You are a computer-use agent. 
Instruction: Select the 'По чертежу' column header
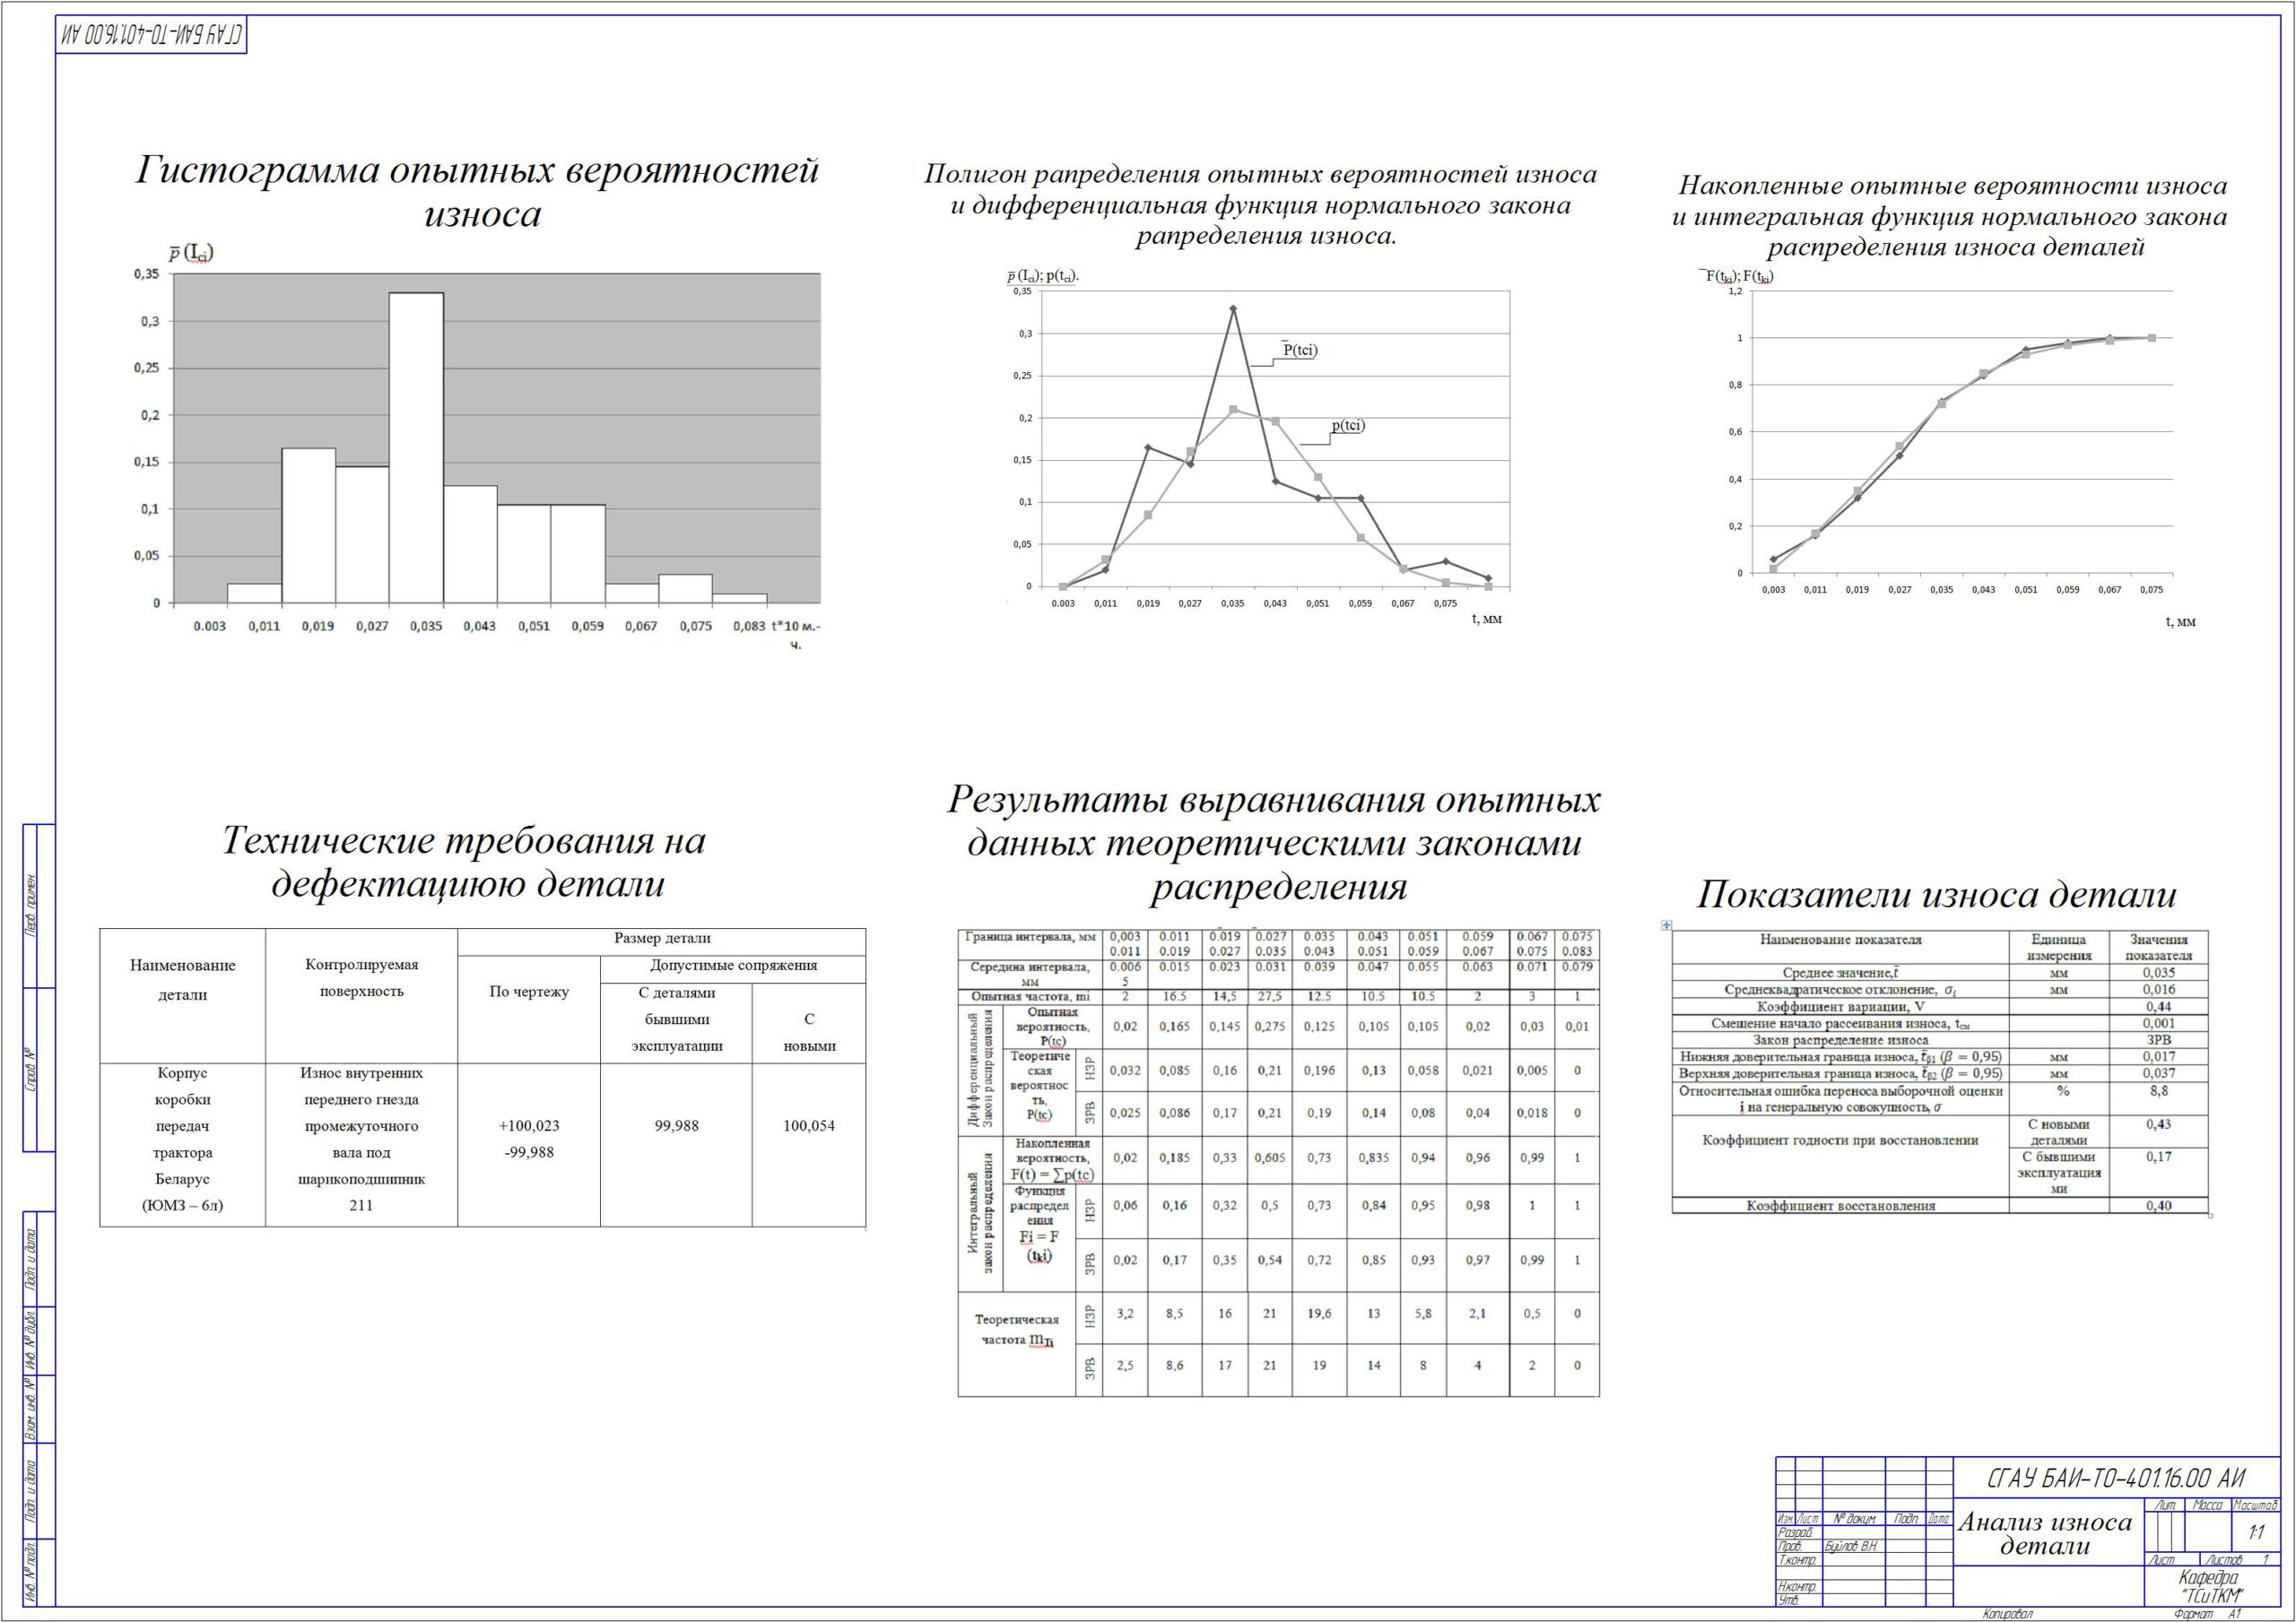click(529, 1009)
